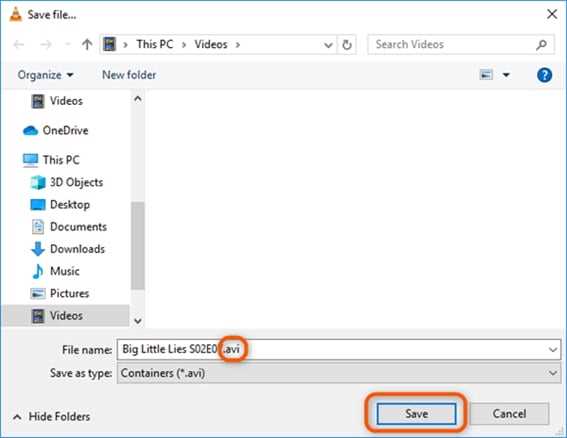Expand the address bar history dropdown
Screen dimensions: 567x438
[328, 45]
